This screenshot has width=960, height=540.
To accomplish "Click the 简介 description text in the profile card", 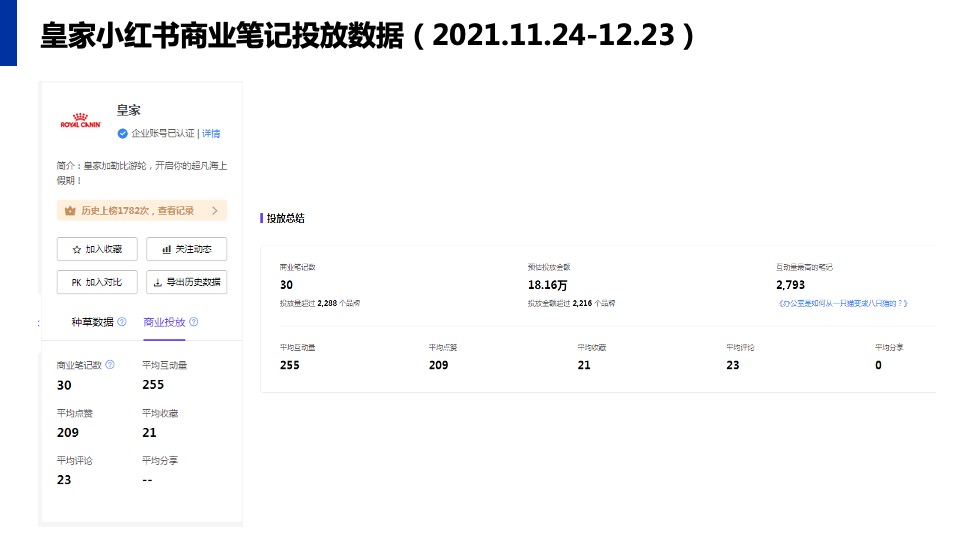I will (142, 173).
